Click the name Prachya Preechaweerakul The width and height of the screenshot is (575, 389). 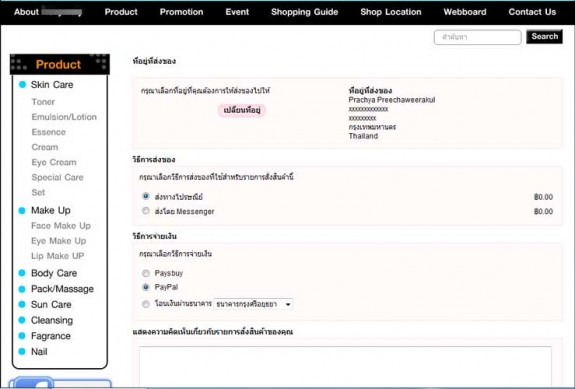392,100
